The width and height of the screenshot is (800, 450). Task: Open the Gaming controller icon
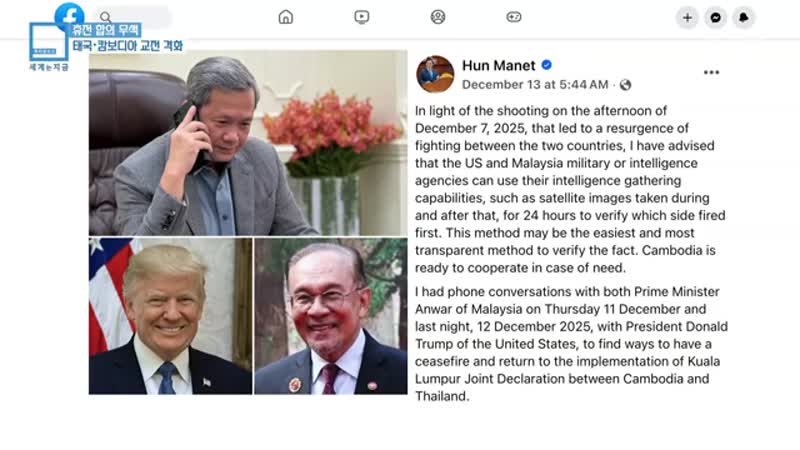point(514,17)
